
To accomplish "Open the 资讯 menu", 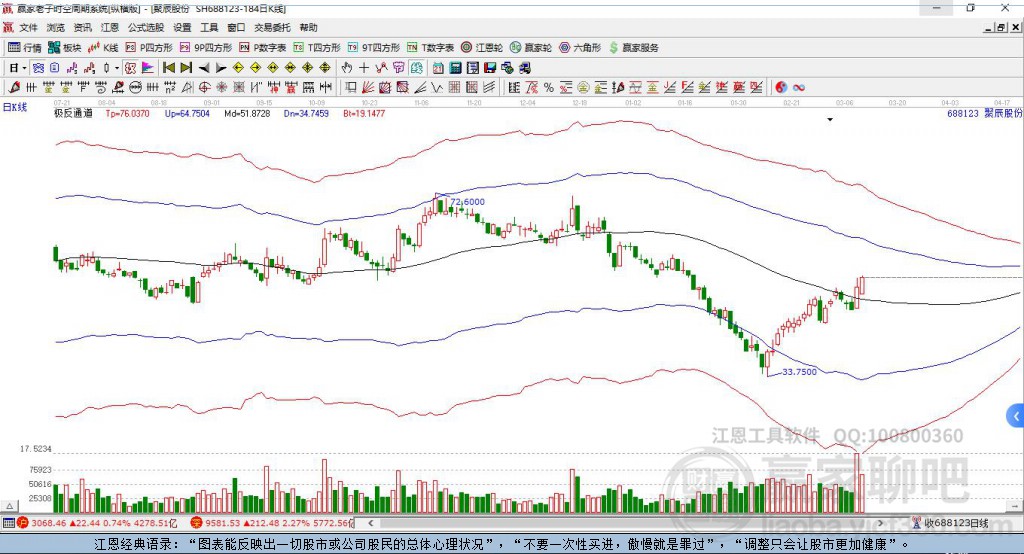I will (x=82, y=27).
